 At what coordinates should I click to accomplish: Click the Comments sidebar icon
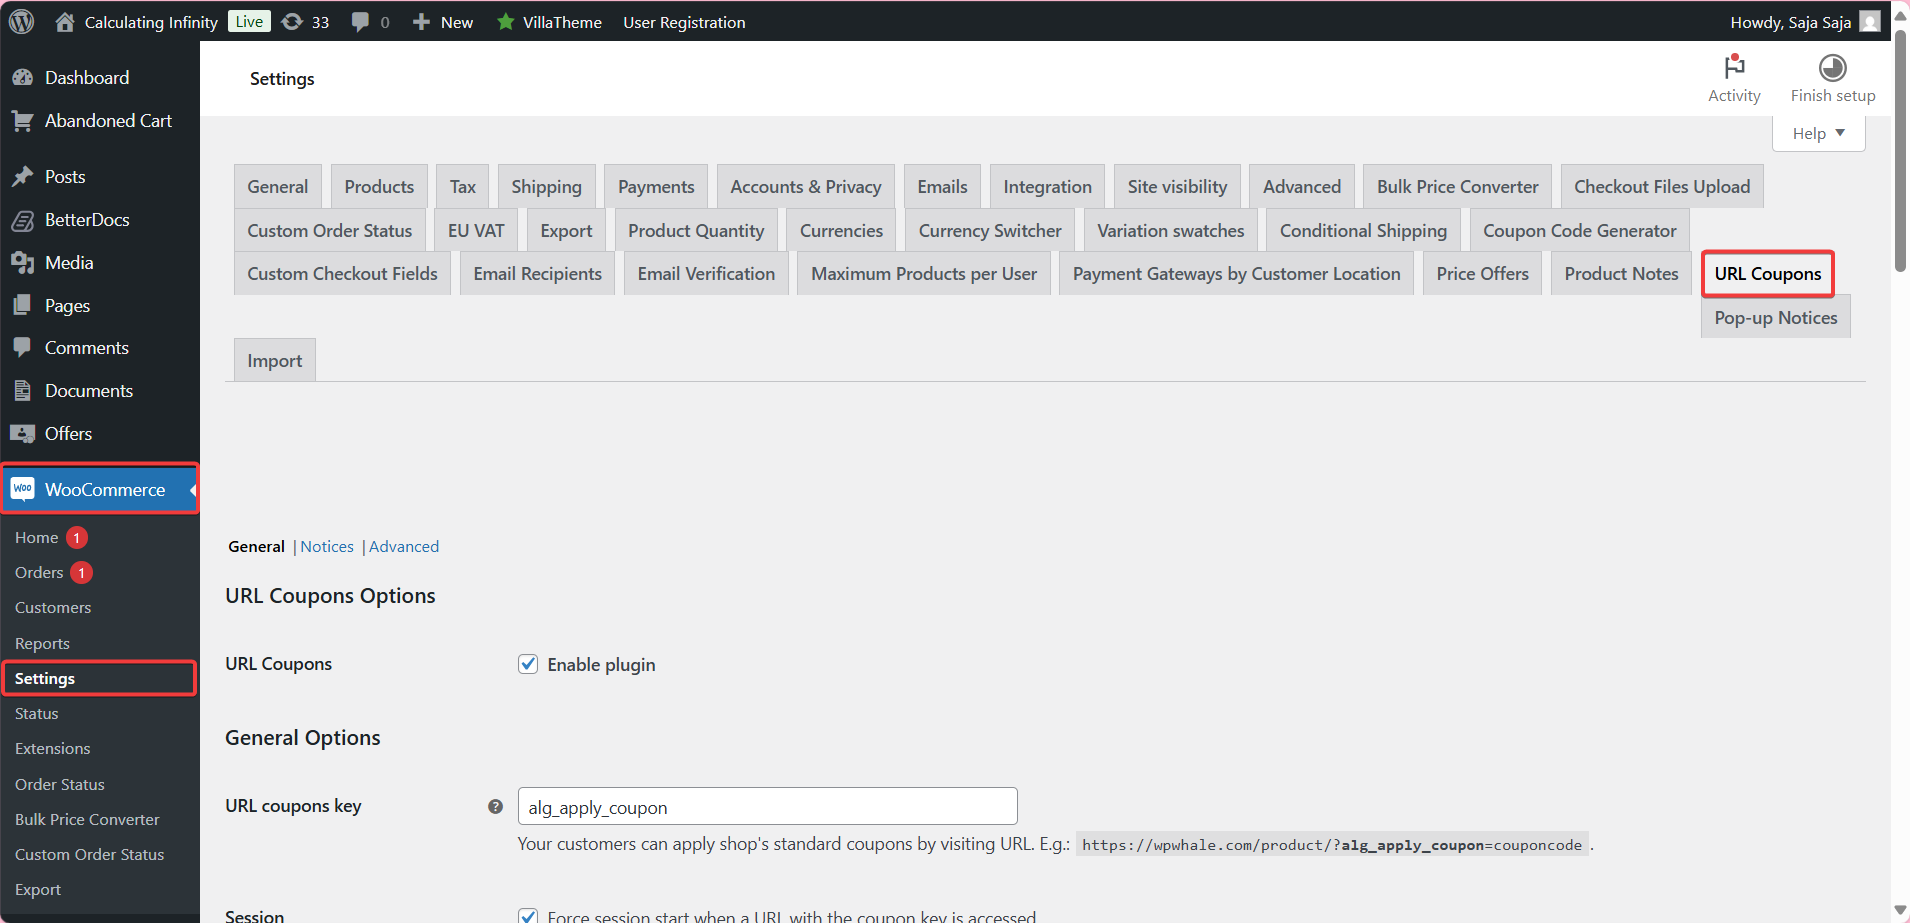22,347
